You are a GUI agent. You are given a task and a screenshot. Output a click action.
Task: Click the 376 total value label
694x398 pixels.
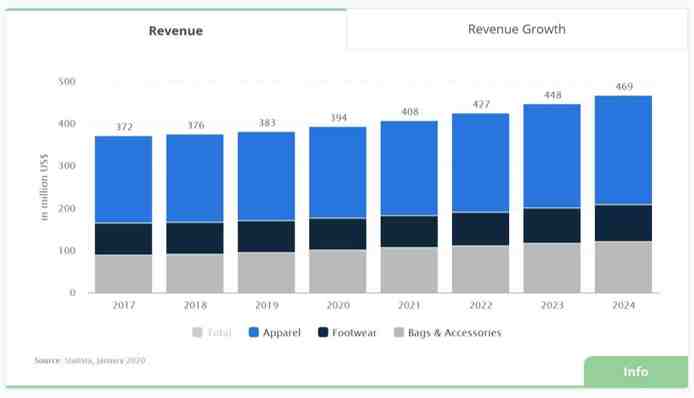click(196, 125)
